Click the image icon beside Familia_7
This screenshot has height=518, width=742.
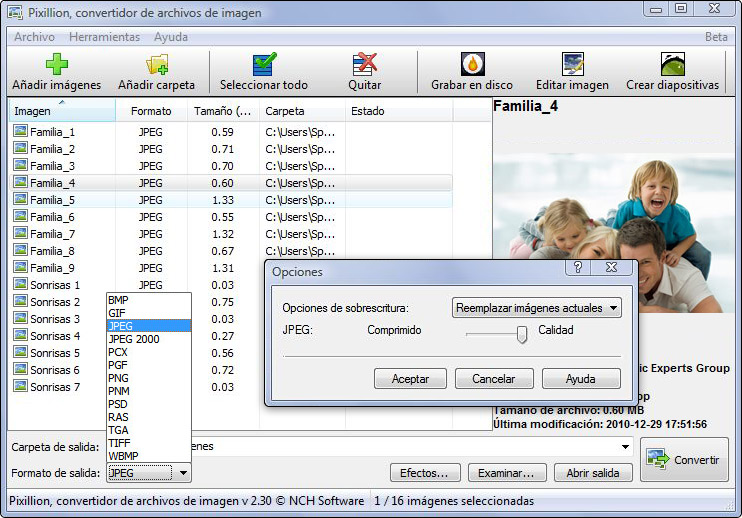(x=20, y=233)
